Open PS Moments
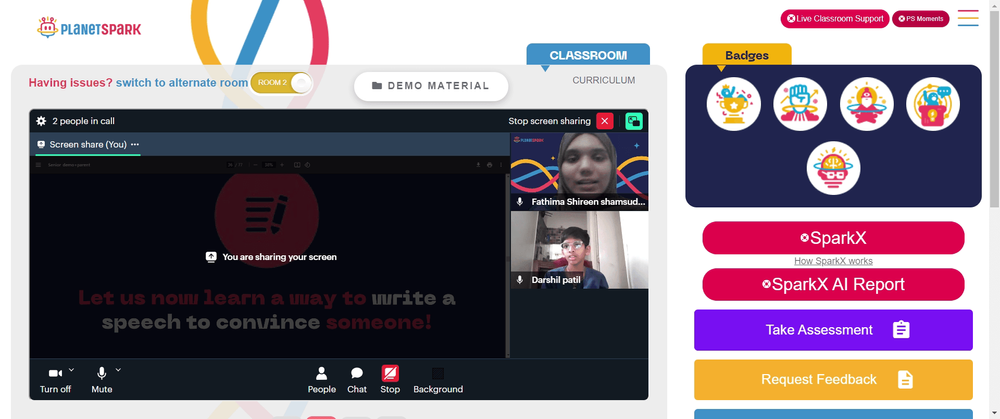Viewport: 1000px width, 419px height. click(920, 18)
